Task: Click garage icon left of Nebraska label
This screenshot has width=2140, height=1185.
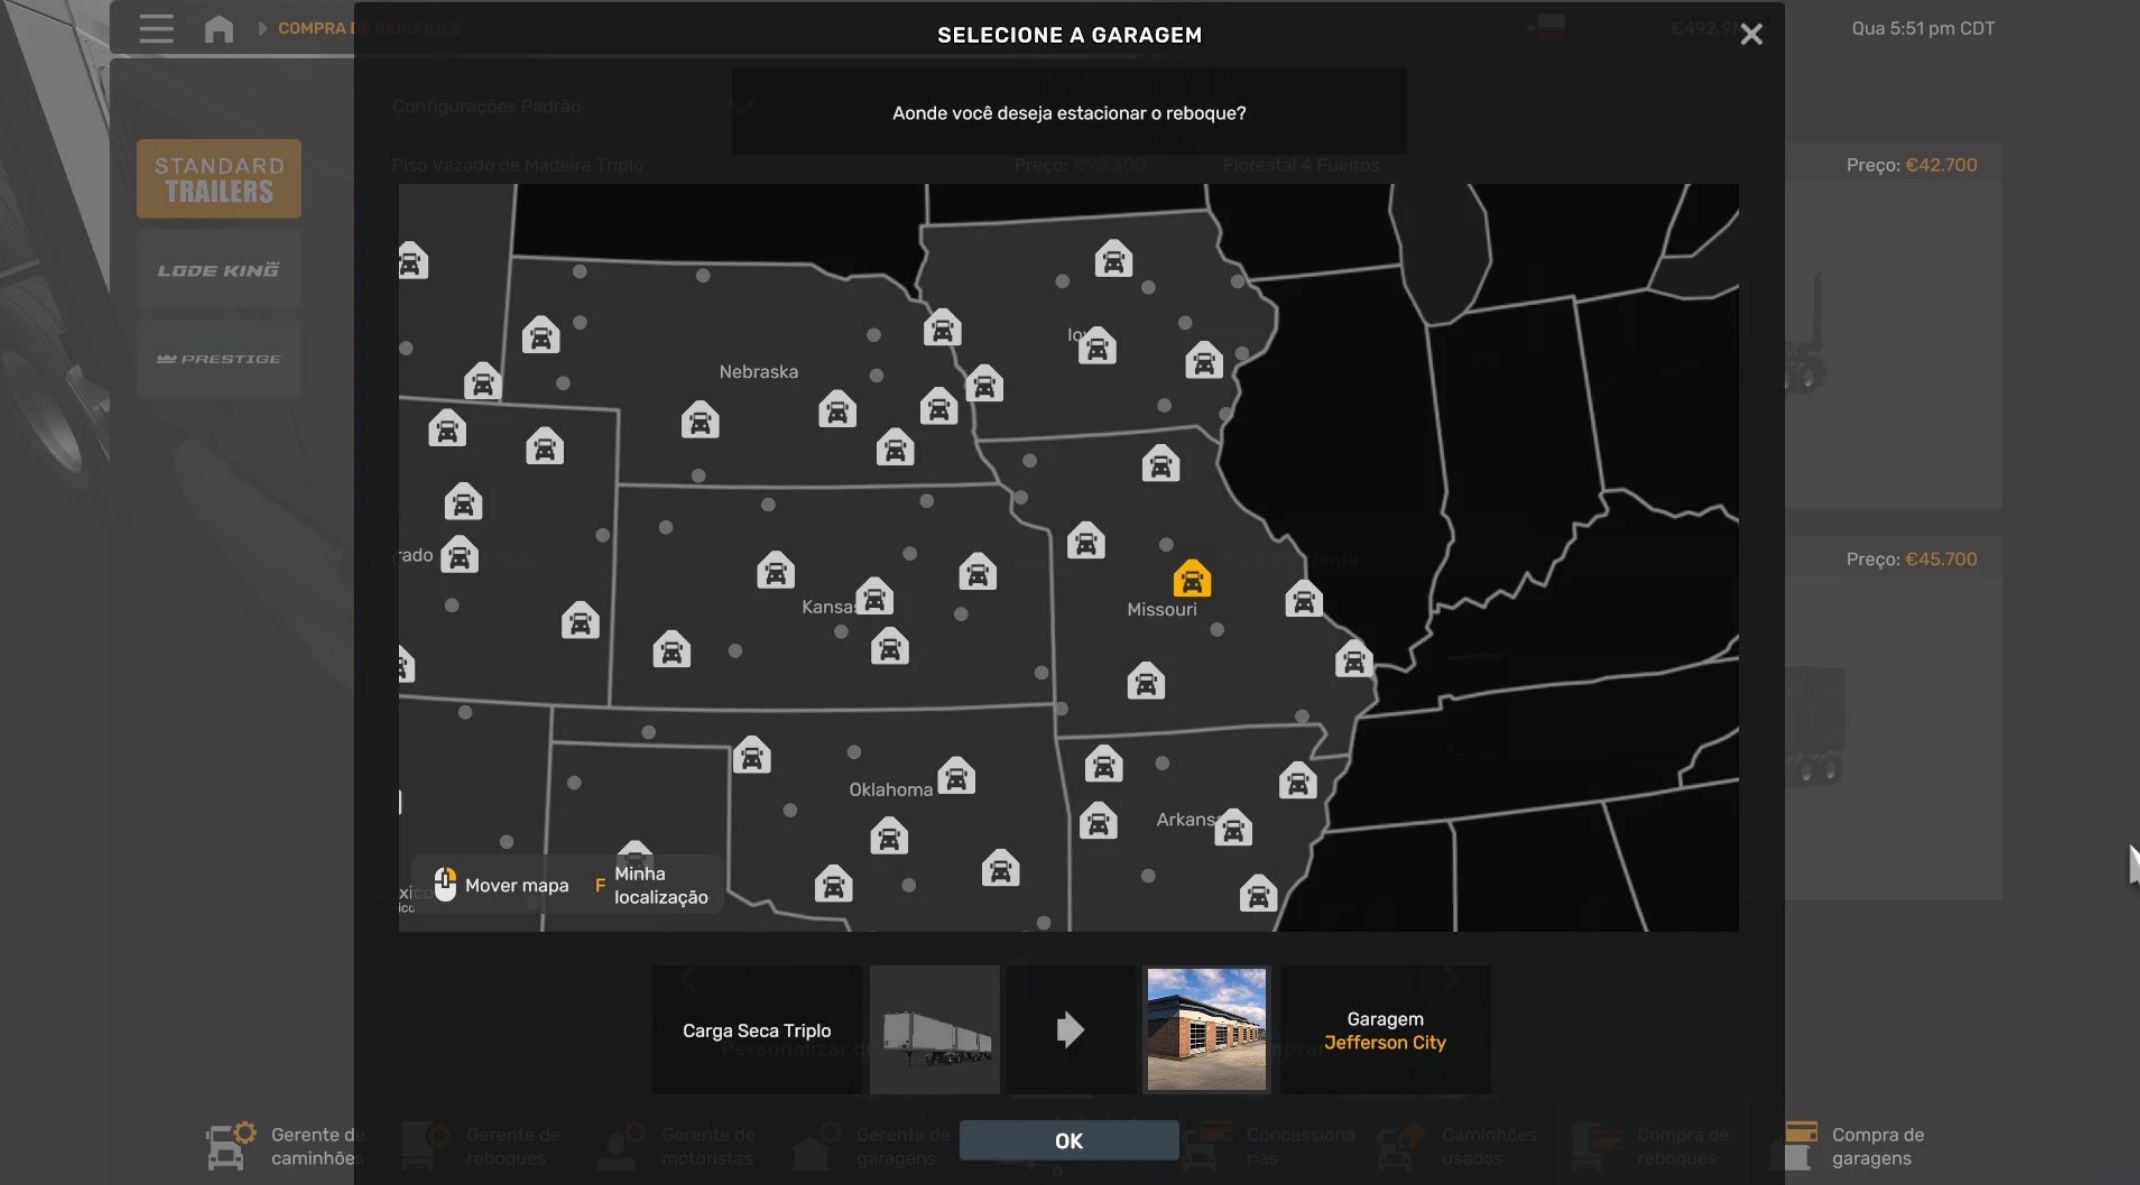Action: pyautogui.click(x=699, y=421)
